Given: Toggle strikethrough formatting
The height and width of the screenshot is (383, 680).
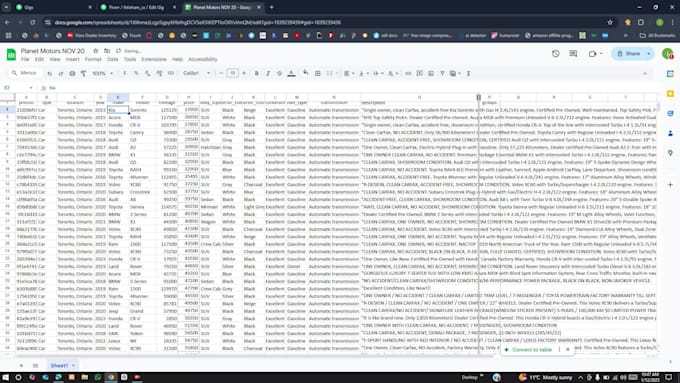Looking at the screenshot, I should pyautogui.click(x=279, y=73).
